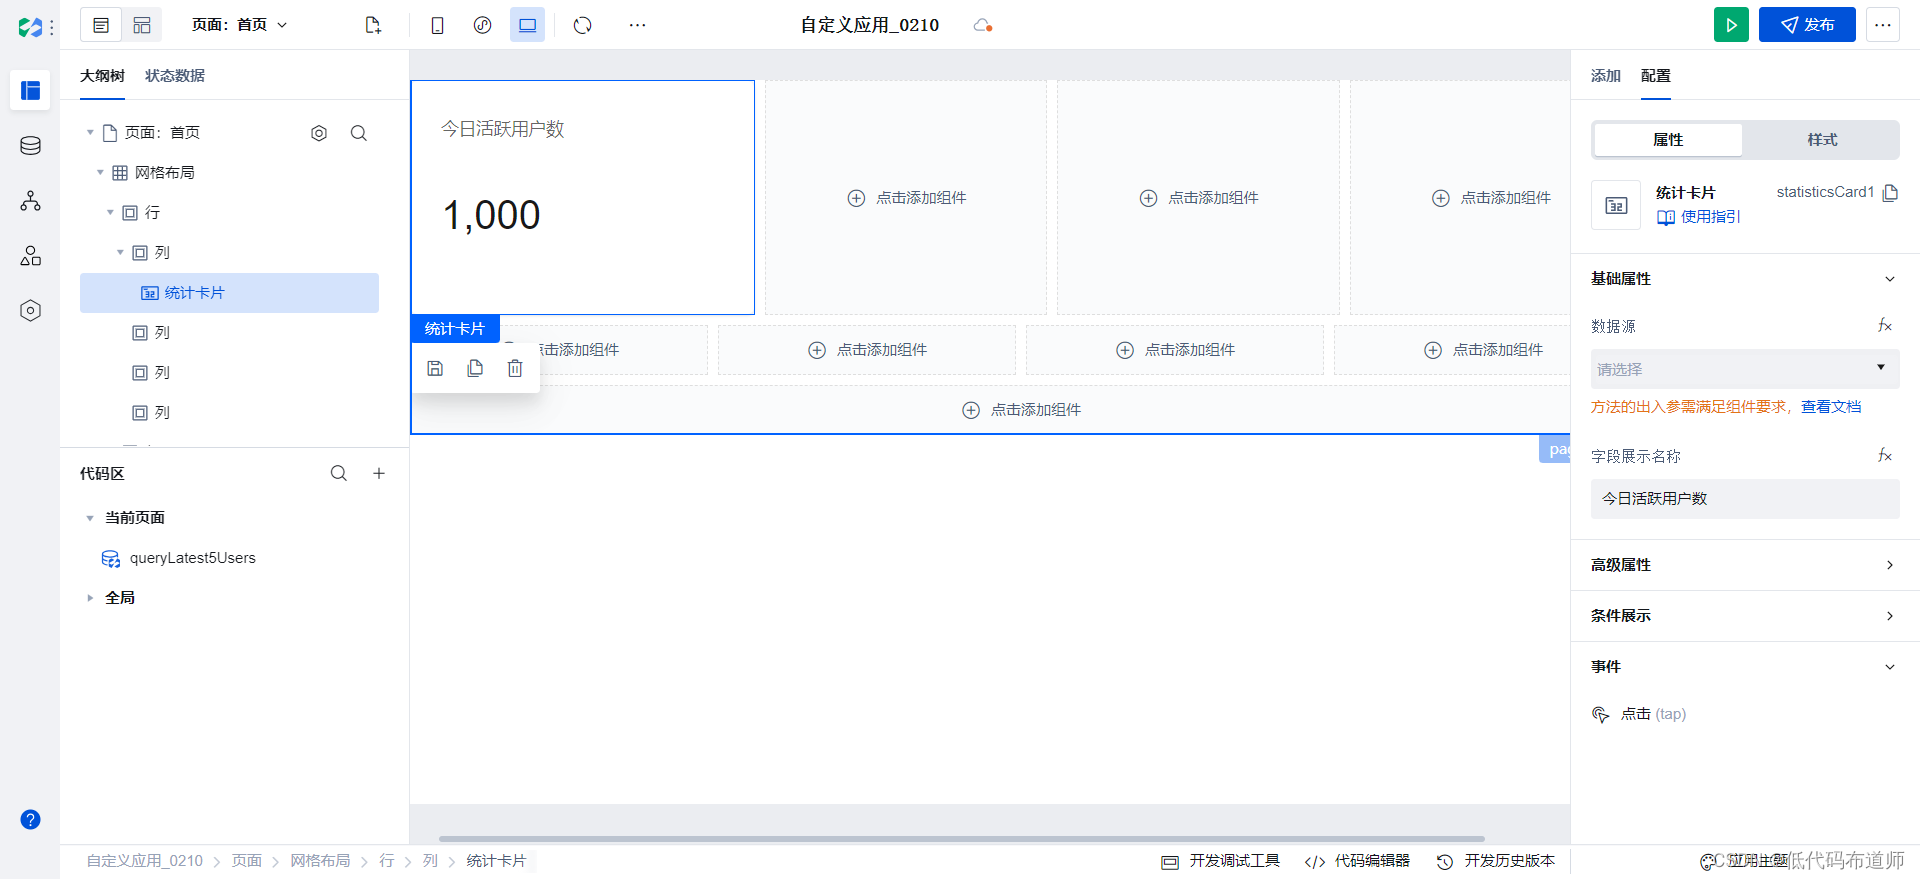Open the 数据源 请选择 dropdown
The width and height of the screenshot is (1920, 879).
[1745, 369]
